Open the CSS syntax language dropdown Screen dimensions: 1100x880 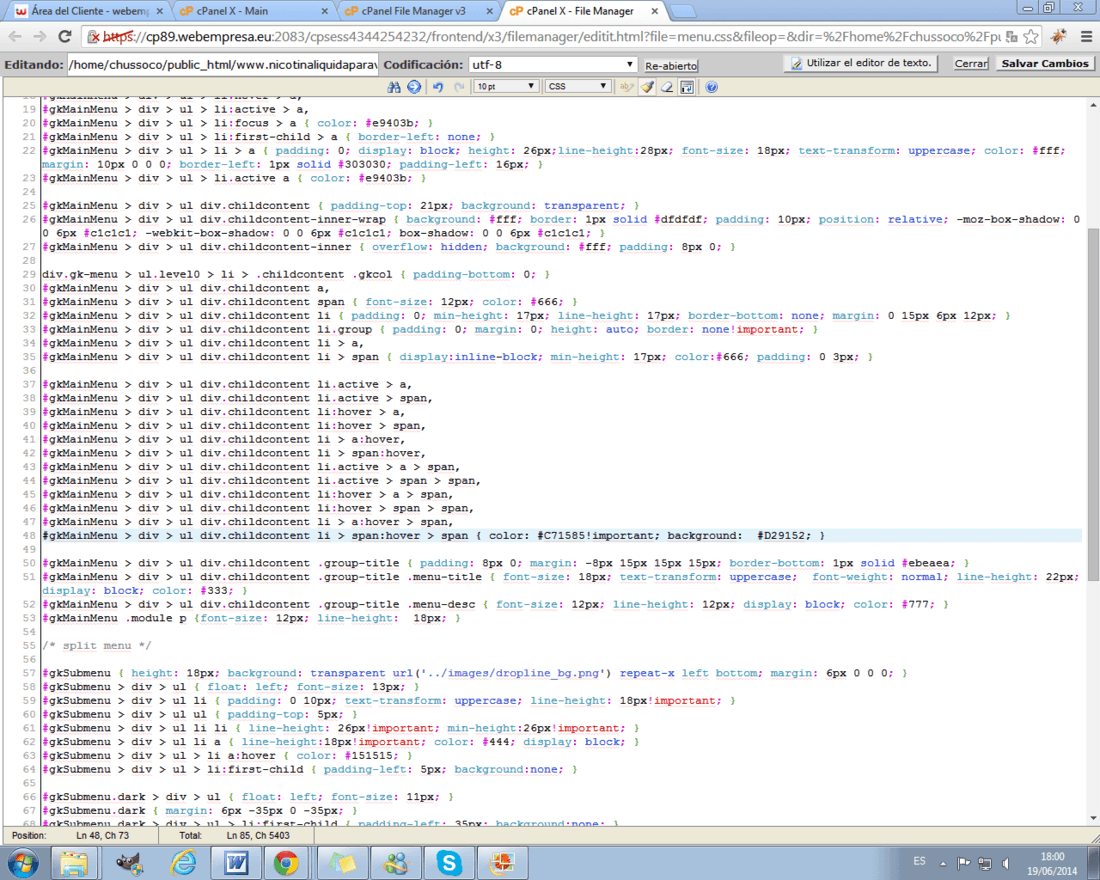pyautogui.click(x=577, y=86)
